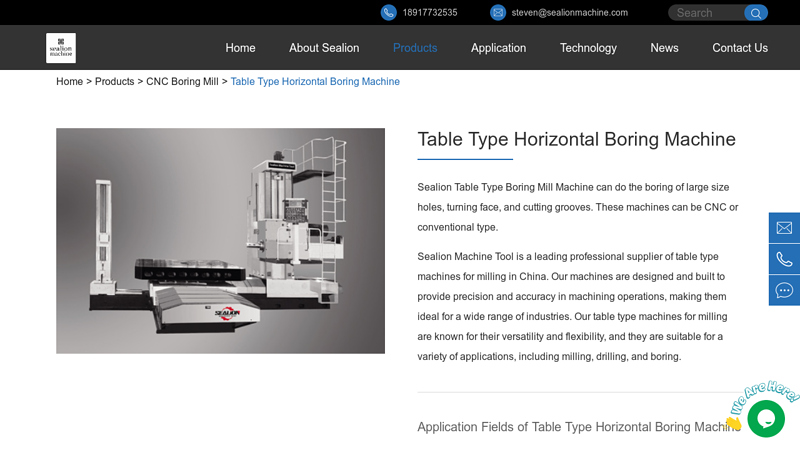The width and height of the screenshot is (800, 450).
Task: Open the Technology menu
Action: click(x=588, y=48)
